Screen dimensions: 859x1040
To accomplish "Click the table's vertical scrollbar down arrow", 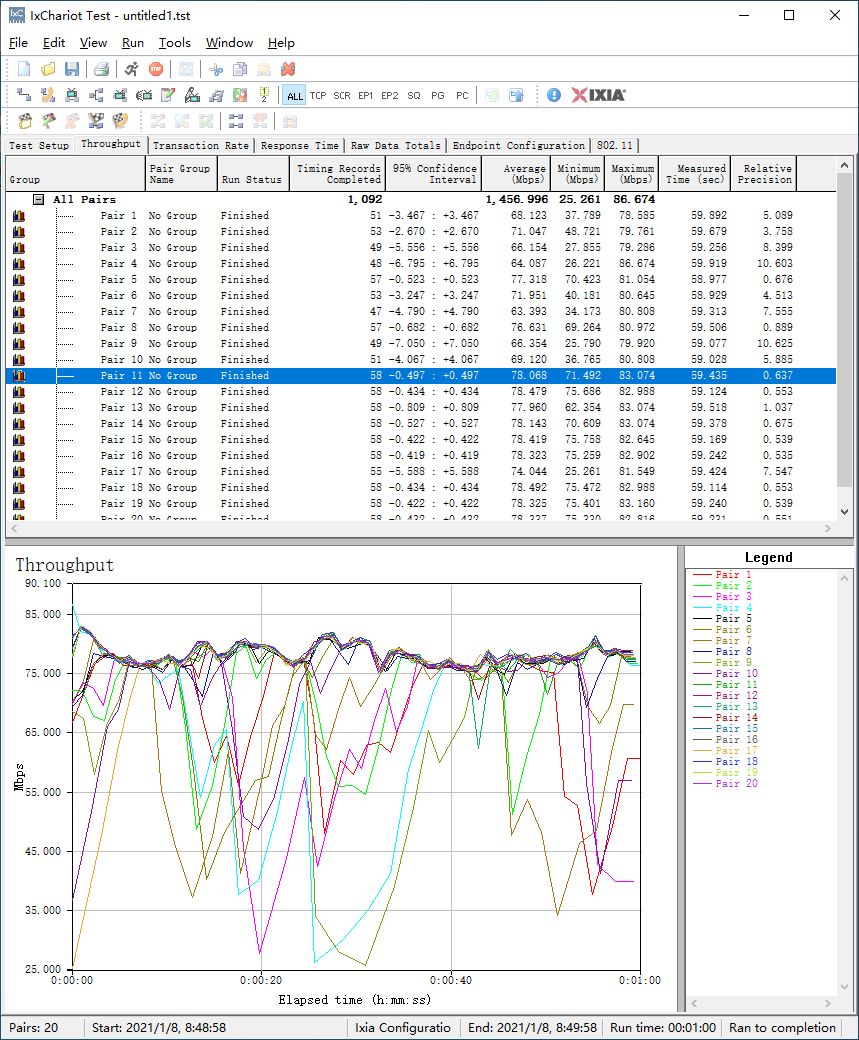I will [x=844, y=511].
